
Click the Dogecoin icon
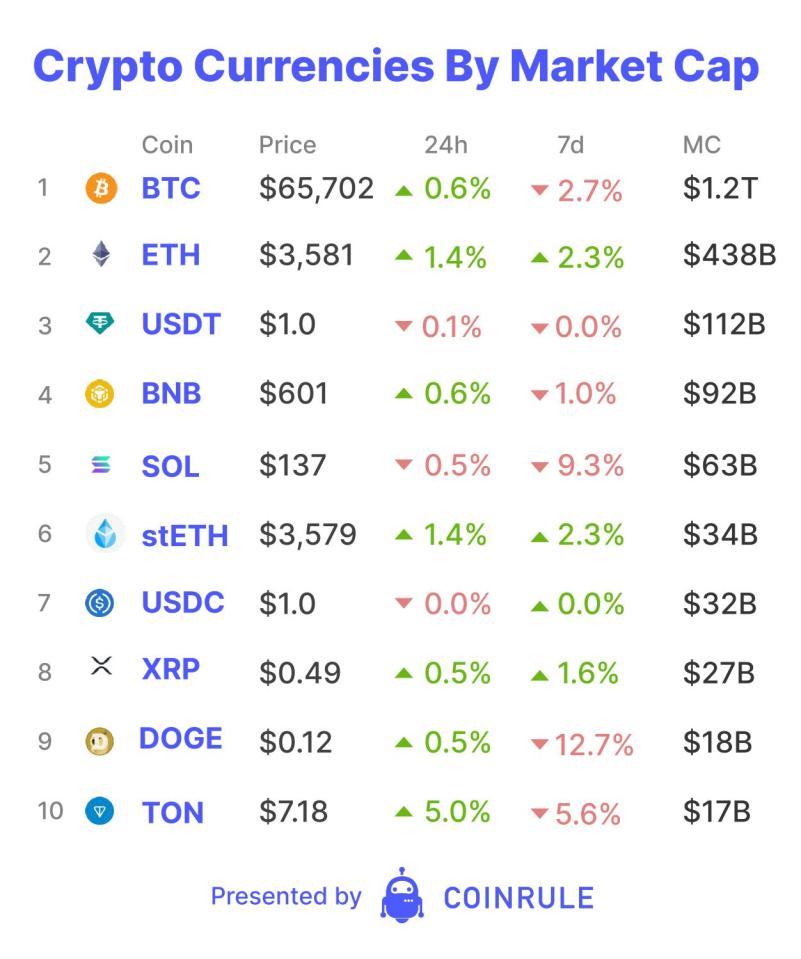click(x=101, y=742)
